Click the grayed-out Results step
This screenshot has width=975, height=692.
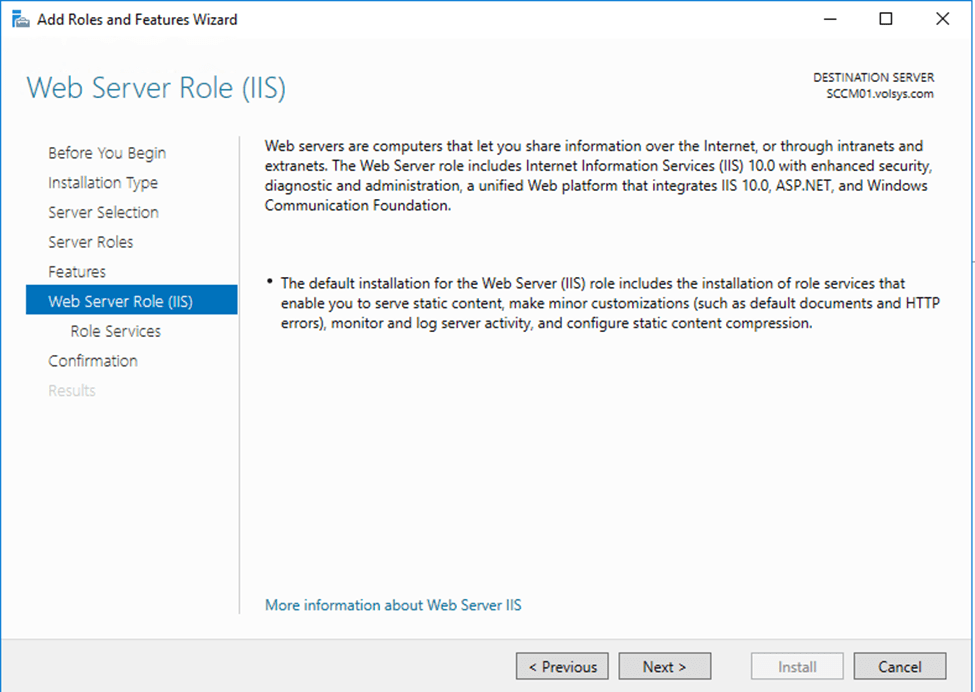(x=71, y=390)
